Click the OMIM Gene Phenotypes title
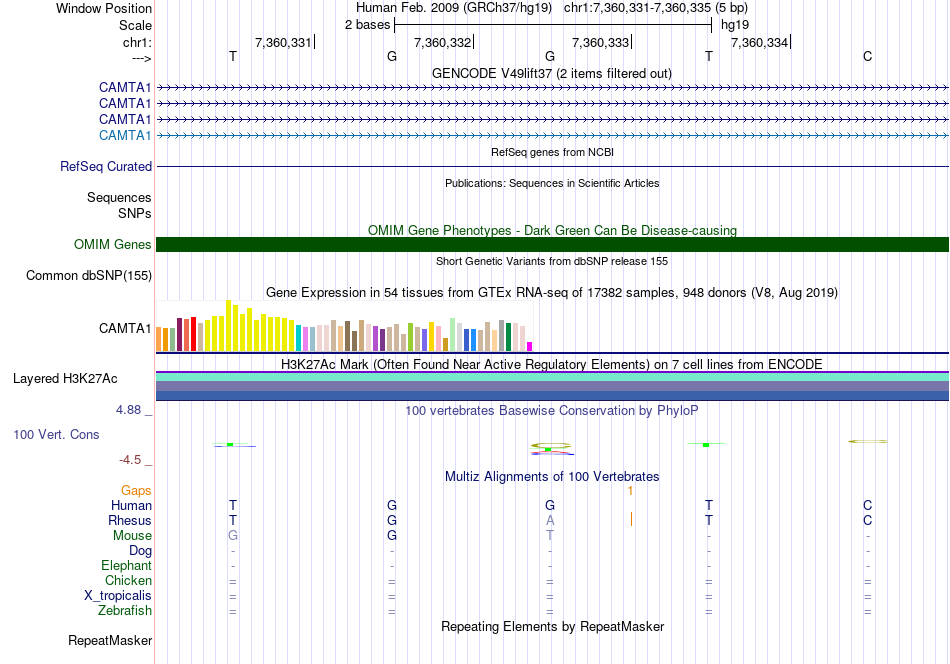 [x=552, y=230]
